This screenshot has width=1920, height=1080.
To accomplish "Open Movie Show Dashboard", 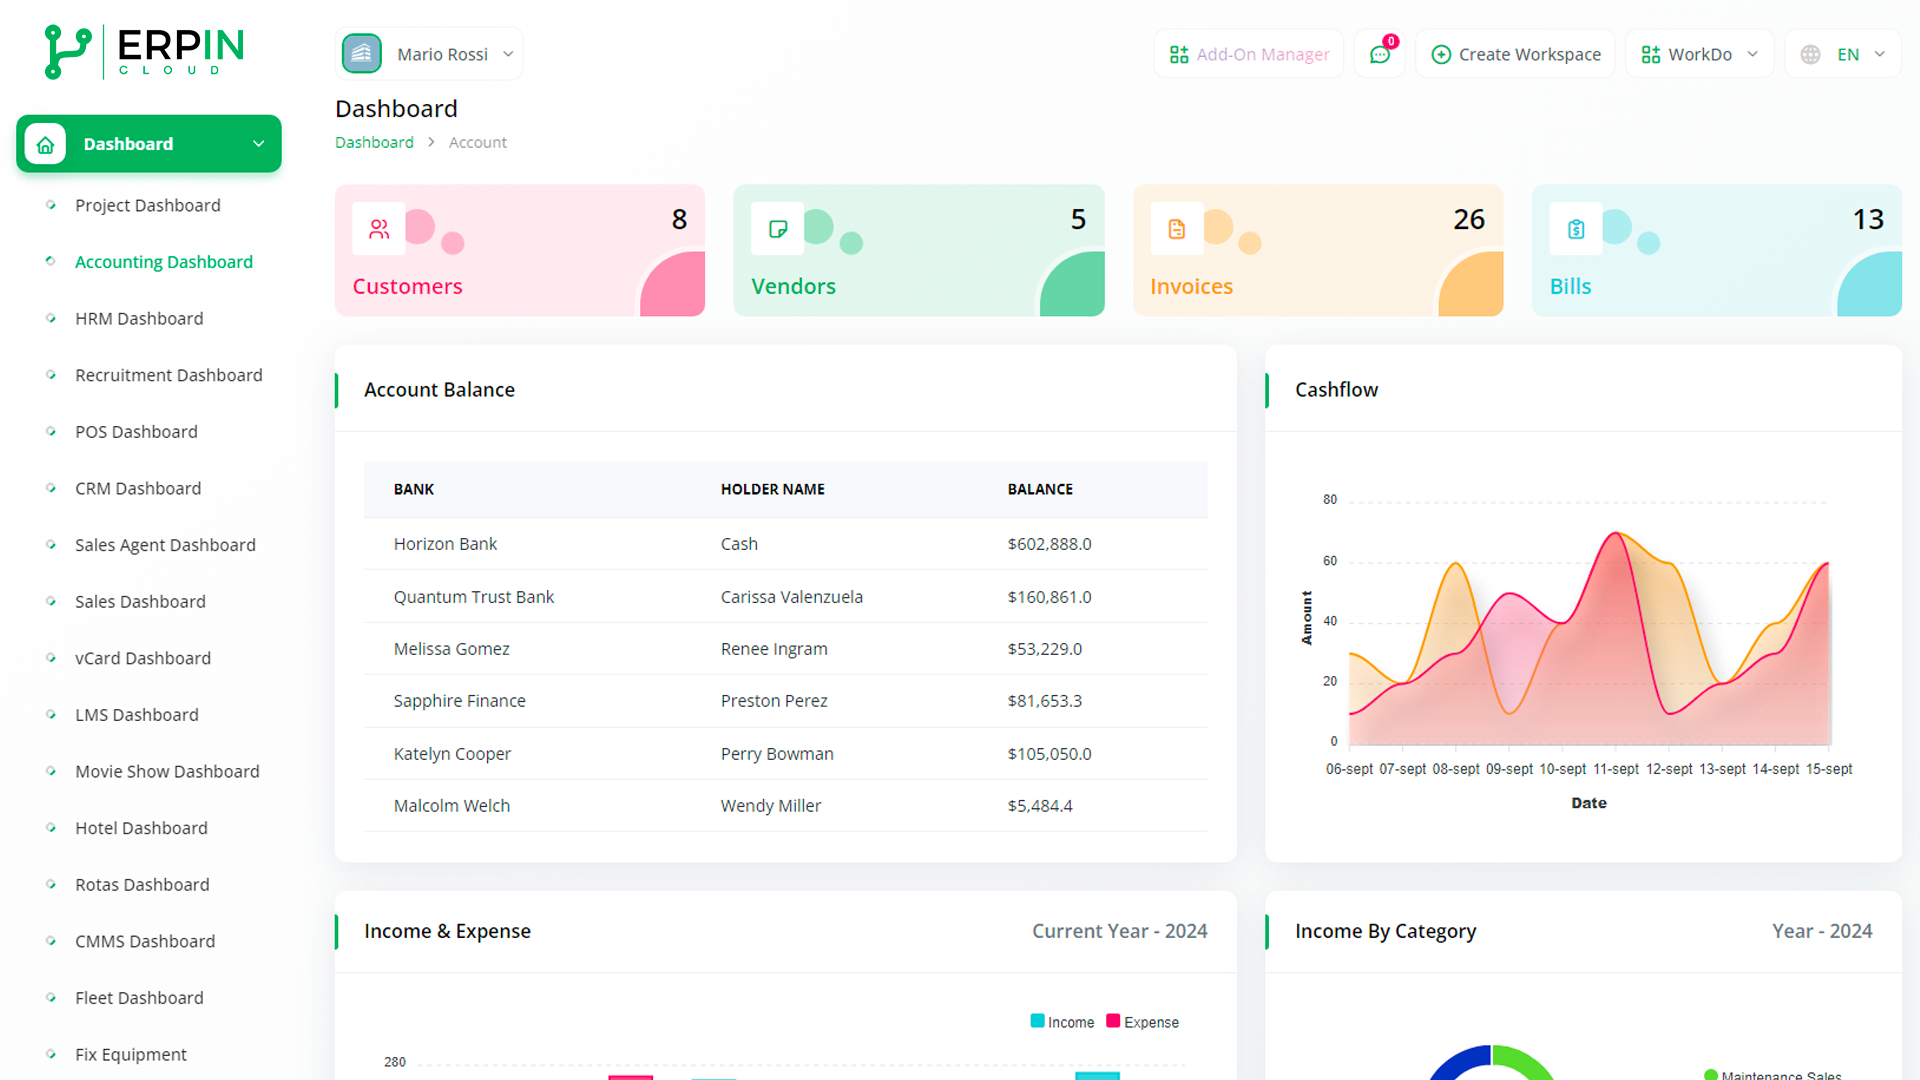I will click(167, 771).
